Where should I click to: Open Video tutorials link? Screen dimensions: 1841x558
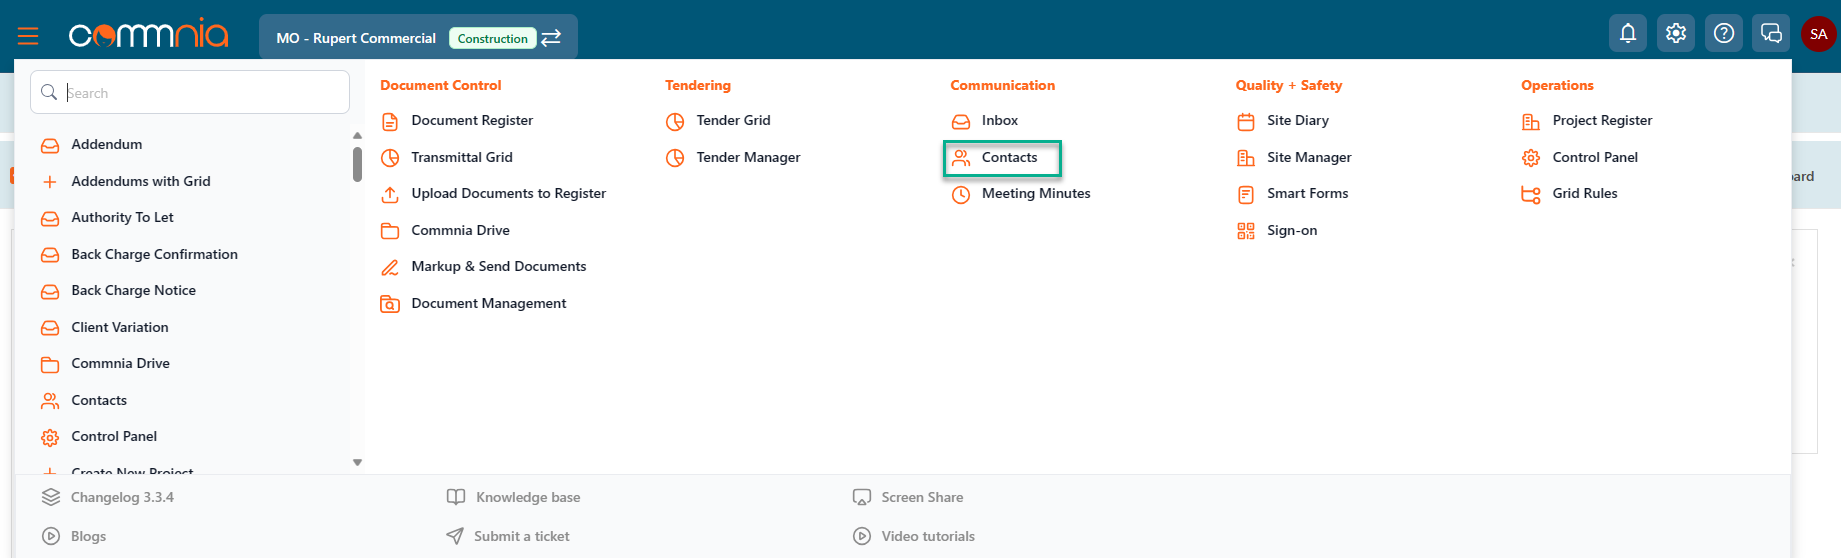click(928, 536)
